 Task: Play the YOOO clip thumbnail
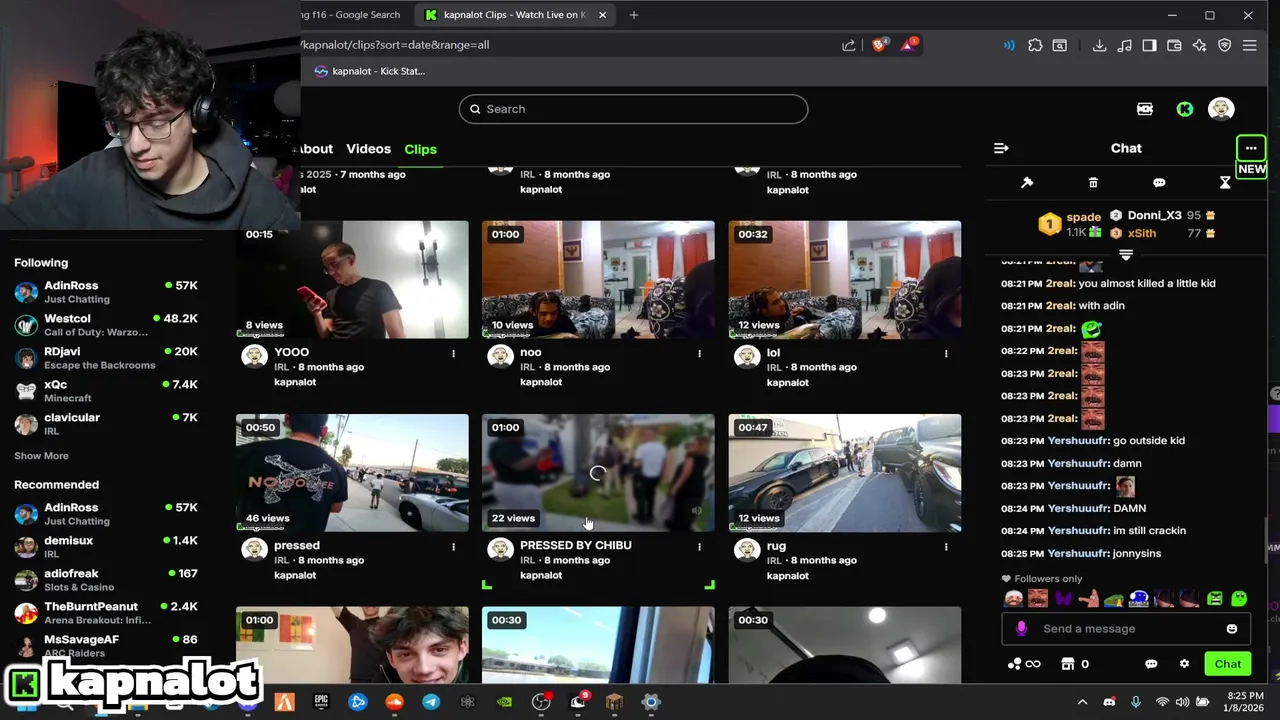click(352, 280)
